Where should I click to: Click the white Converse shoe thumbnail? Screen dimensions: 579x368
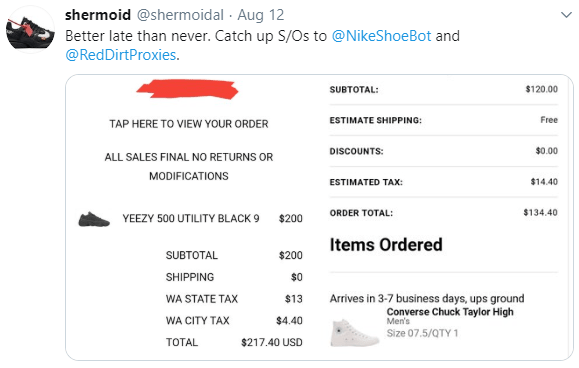[354, 333]
